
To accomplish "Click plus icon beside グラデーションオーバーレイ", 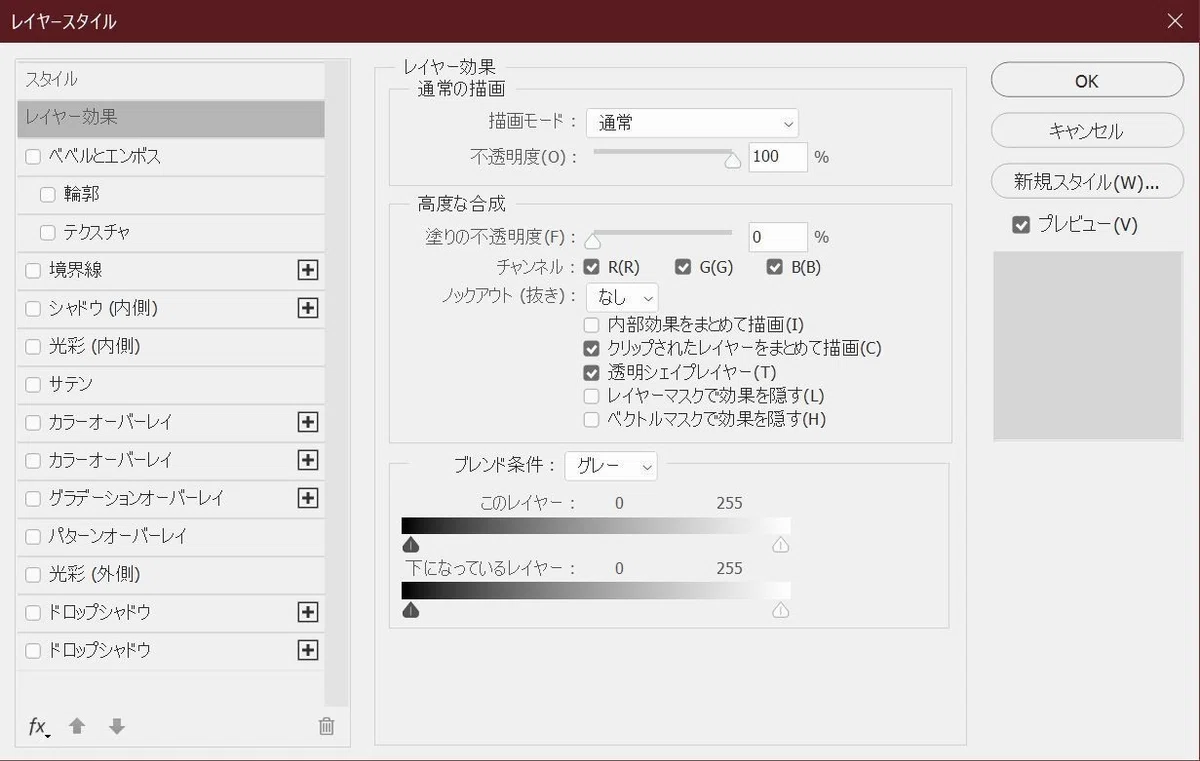I will coord(308,498).
